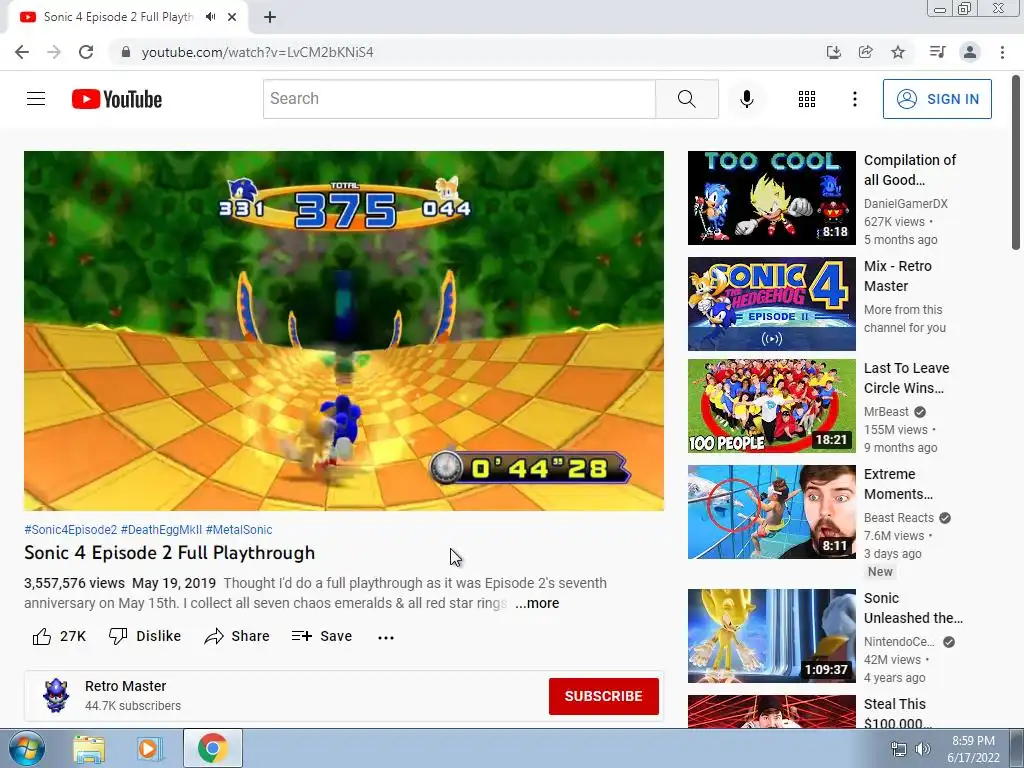Open YouTube settings three-dot menu
The height and width of the screenshot is (768, 1024).
(x=854, y=99)
